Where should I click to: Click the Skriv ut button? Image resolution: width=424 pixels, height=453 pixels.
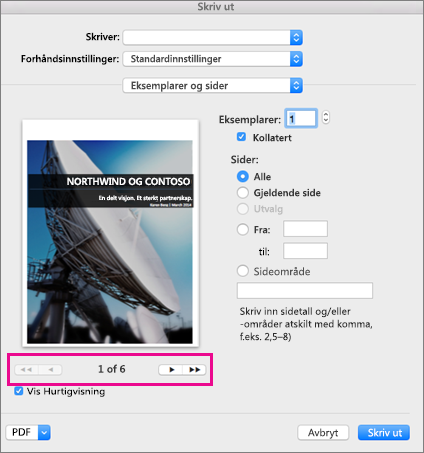coord(384,433)
